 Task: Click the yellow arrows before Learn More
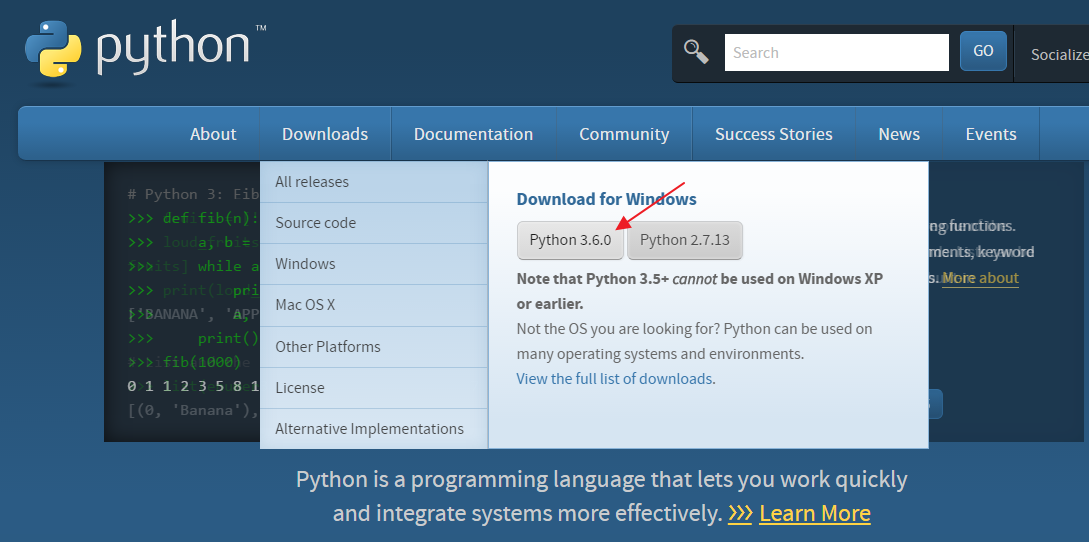click(740, 514)
